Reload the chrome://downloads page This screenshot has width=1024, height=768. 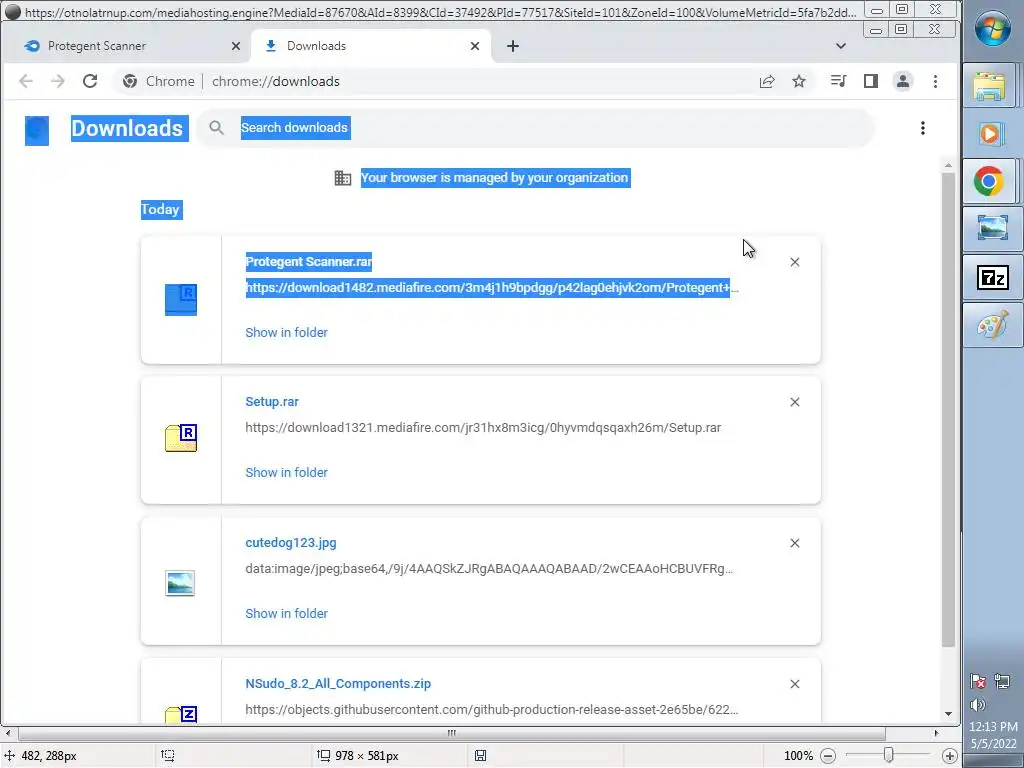coord(90,81)
